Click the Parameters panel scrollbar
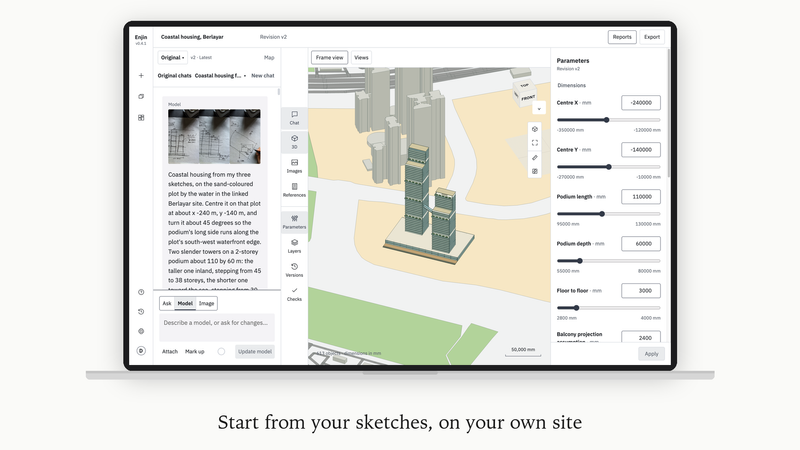 668,113
